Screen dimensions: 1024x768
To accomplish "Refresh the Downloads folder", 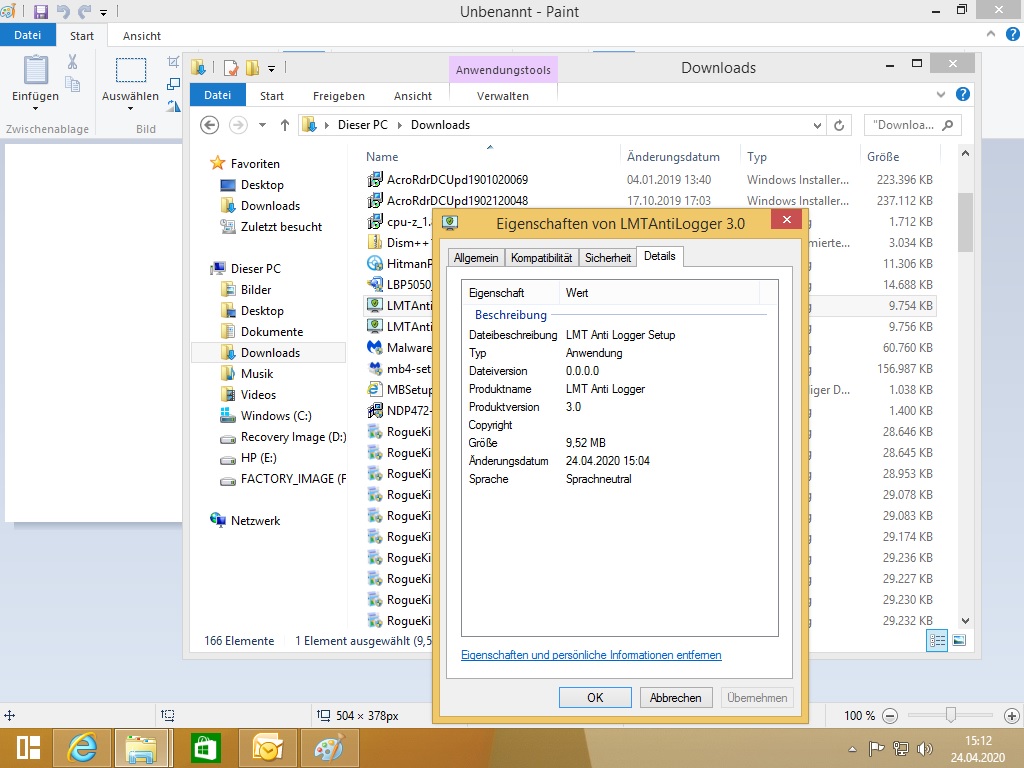I will point(839,125).
